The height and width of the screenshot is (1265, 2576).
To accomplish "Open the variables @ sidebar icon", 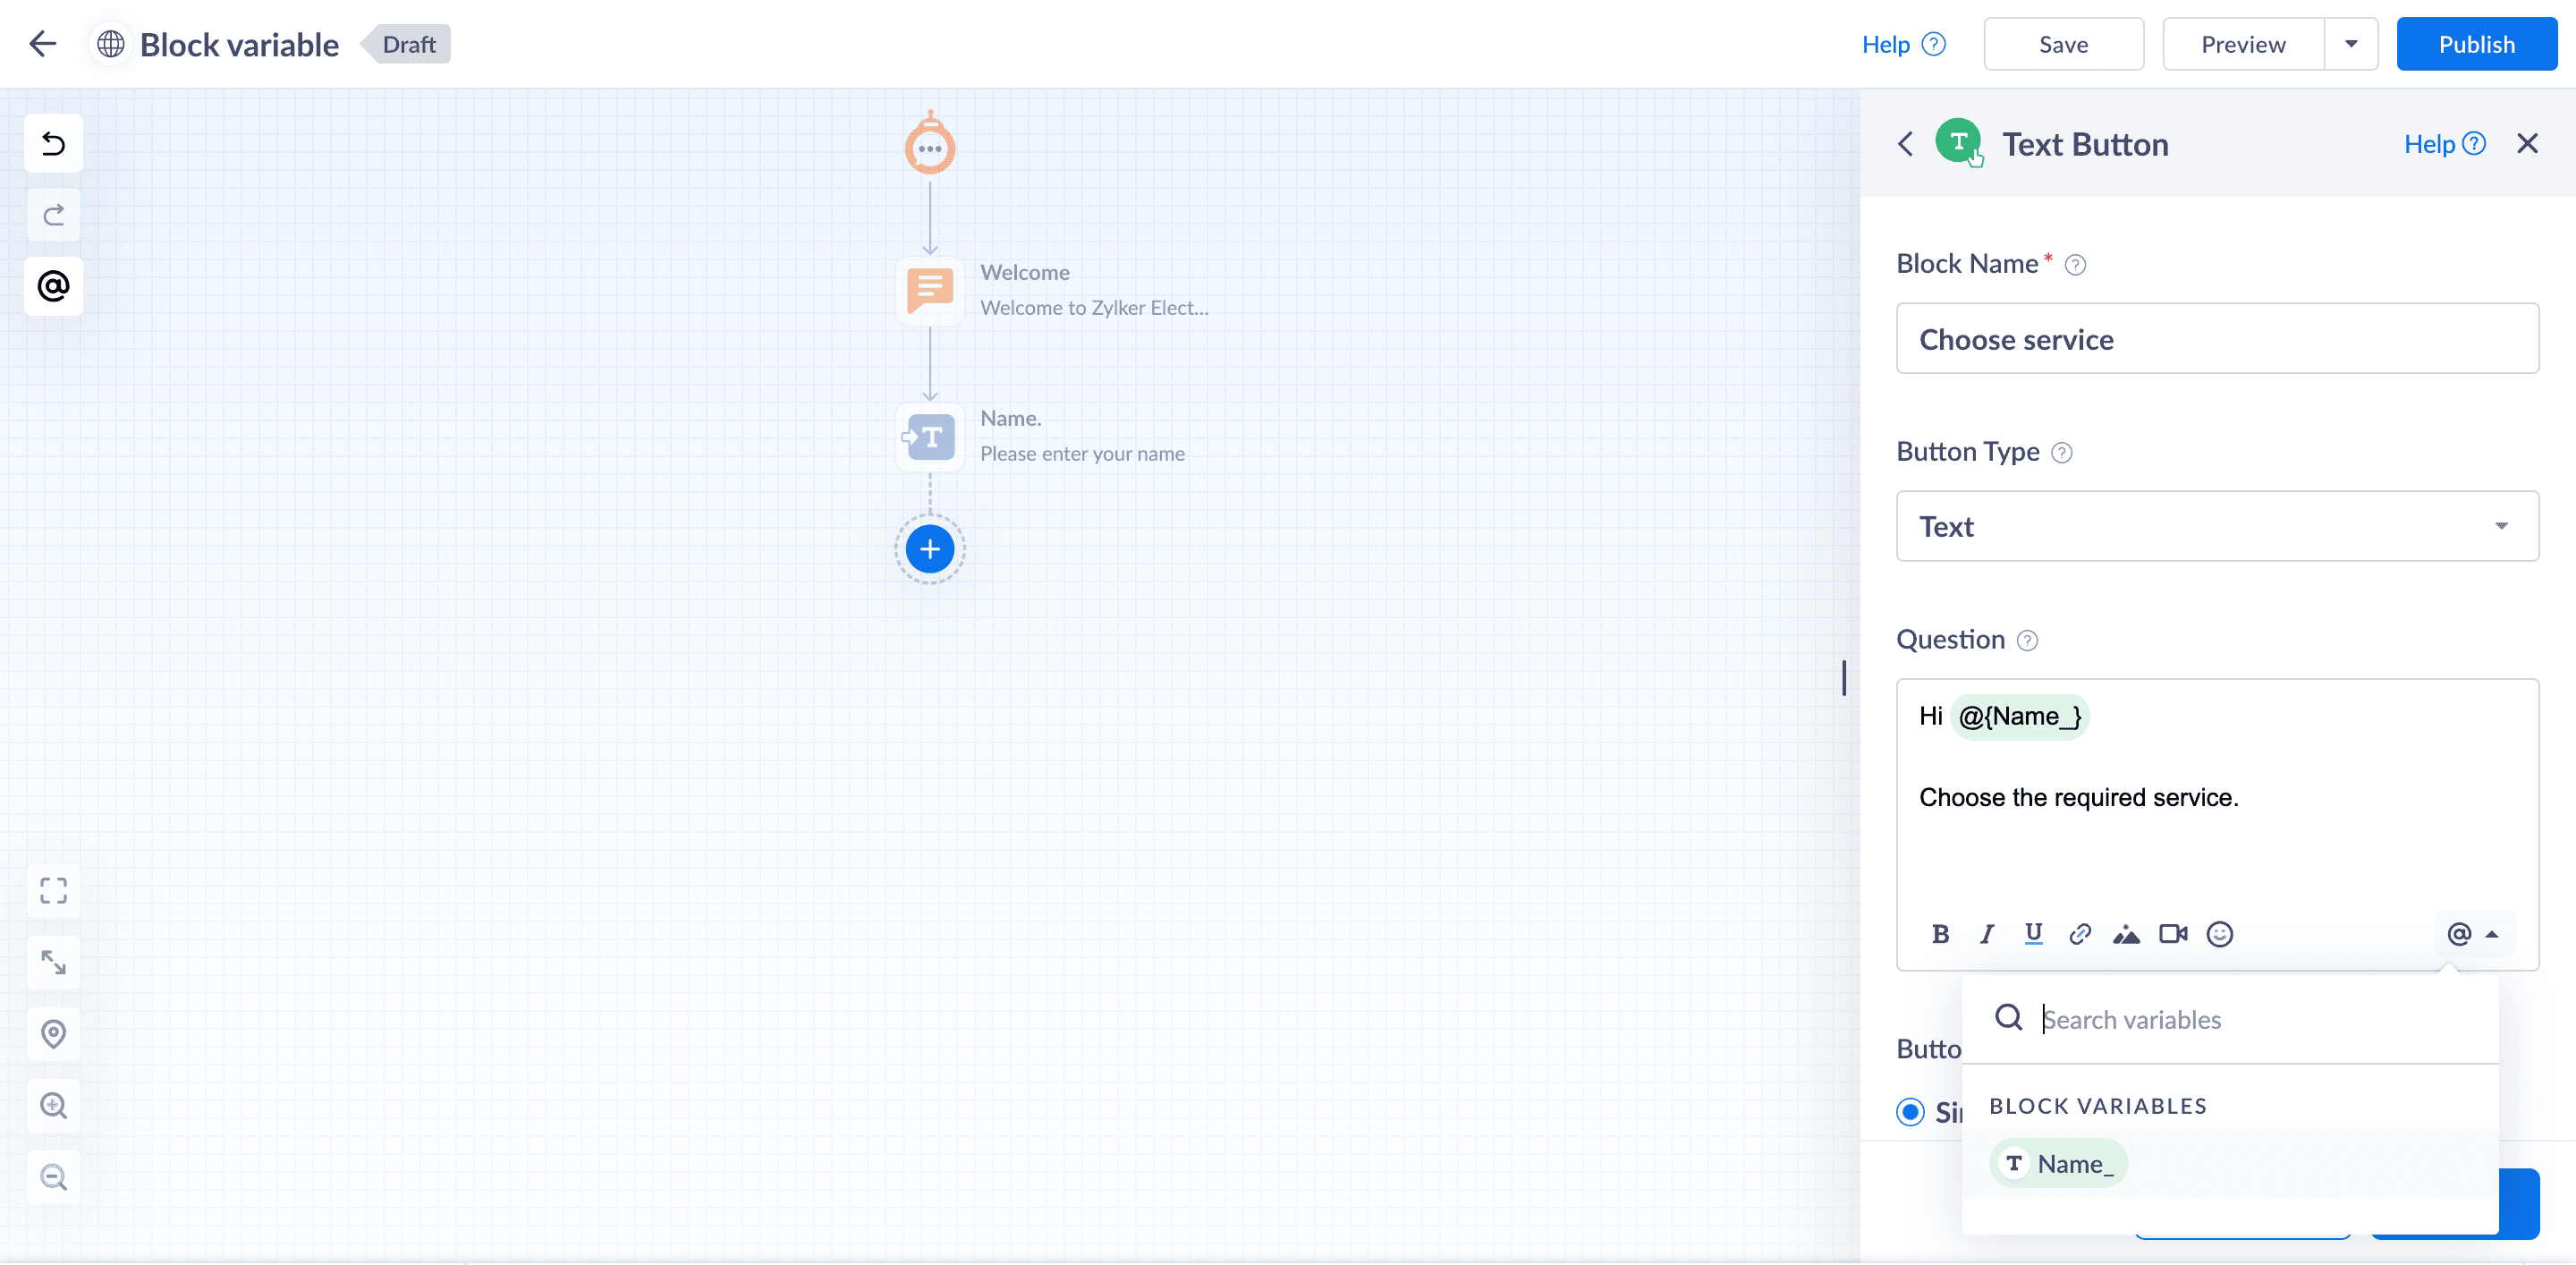I will [x=53, y=287].
